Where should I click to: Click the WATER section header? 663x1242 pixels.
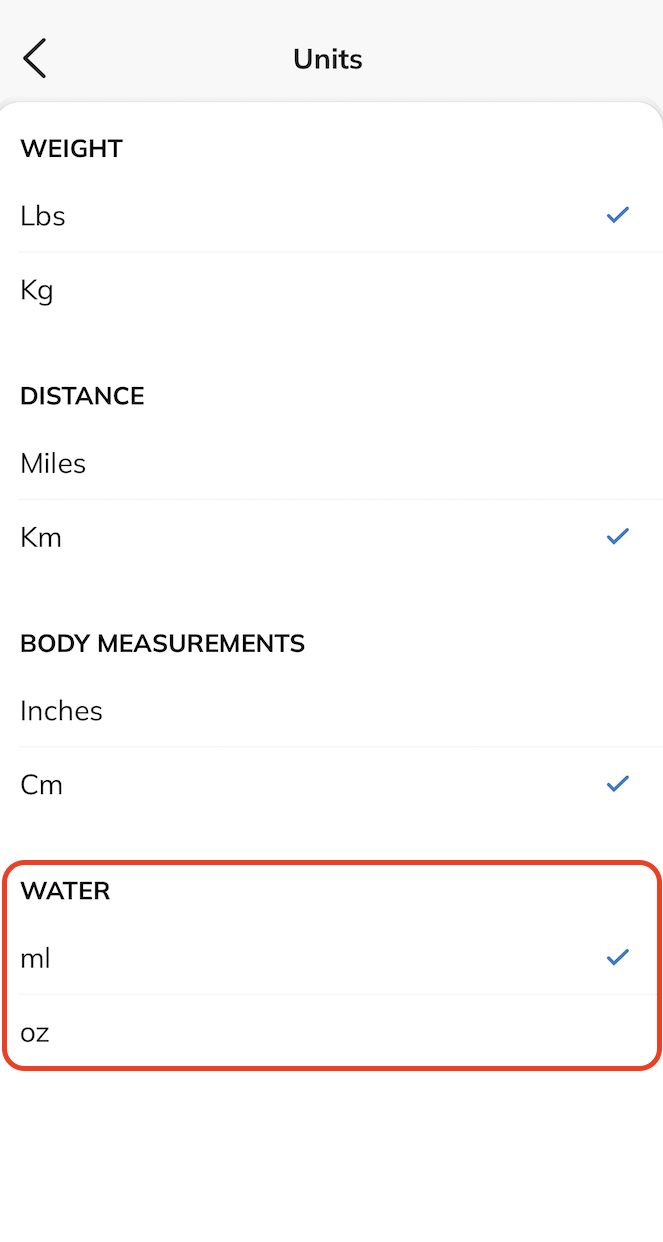65,891
